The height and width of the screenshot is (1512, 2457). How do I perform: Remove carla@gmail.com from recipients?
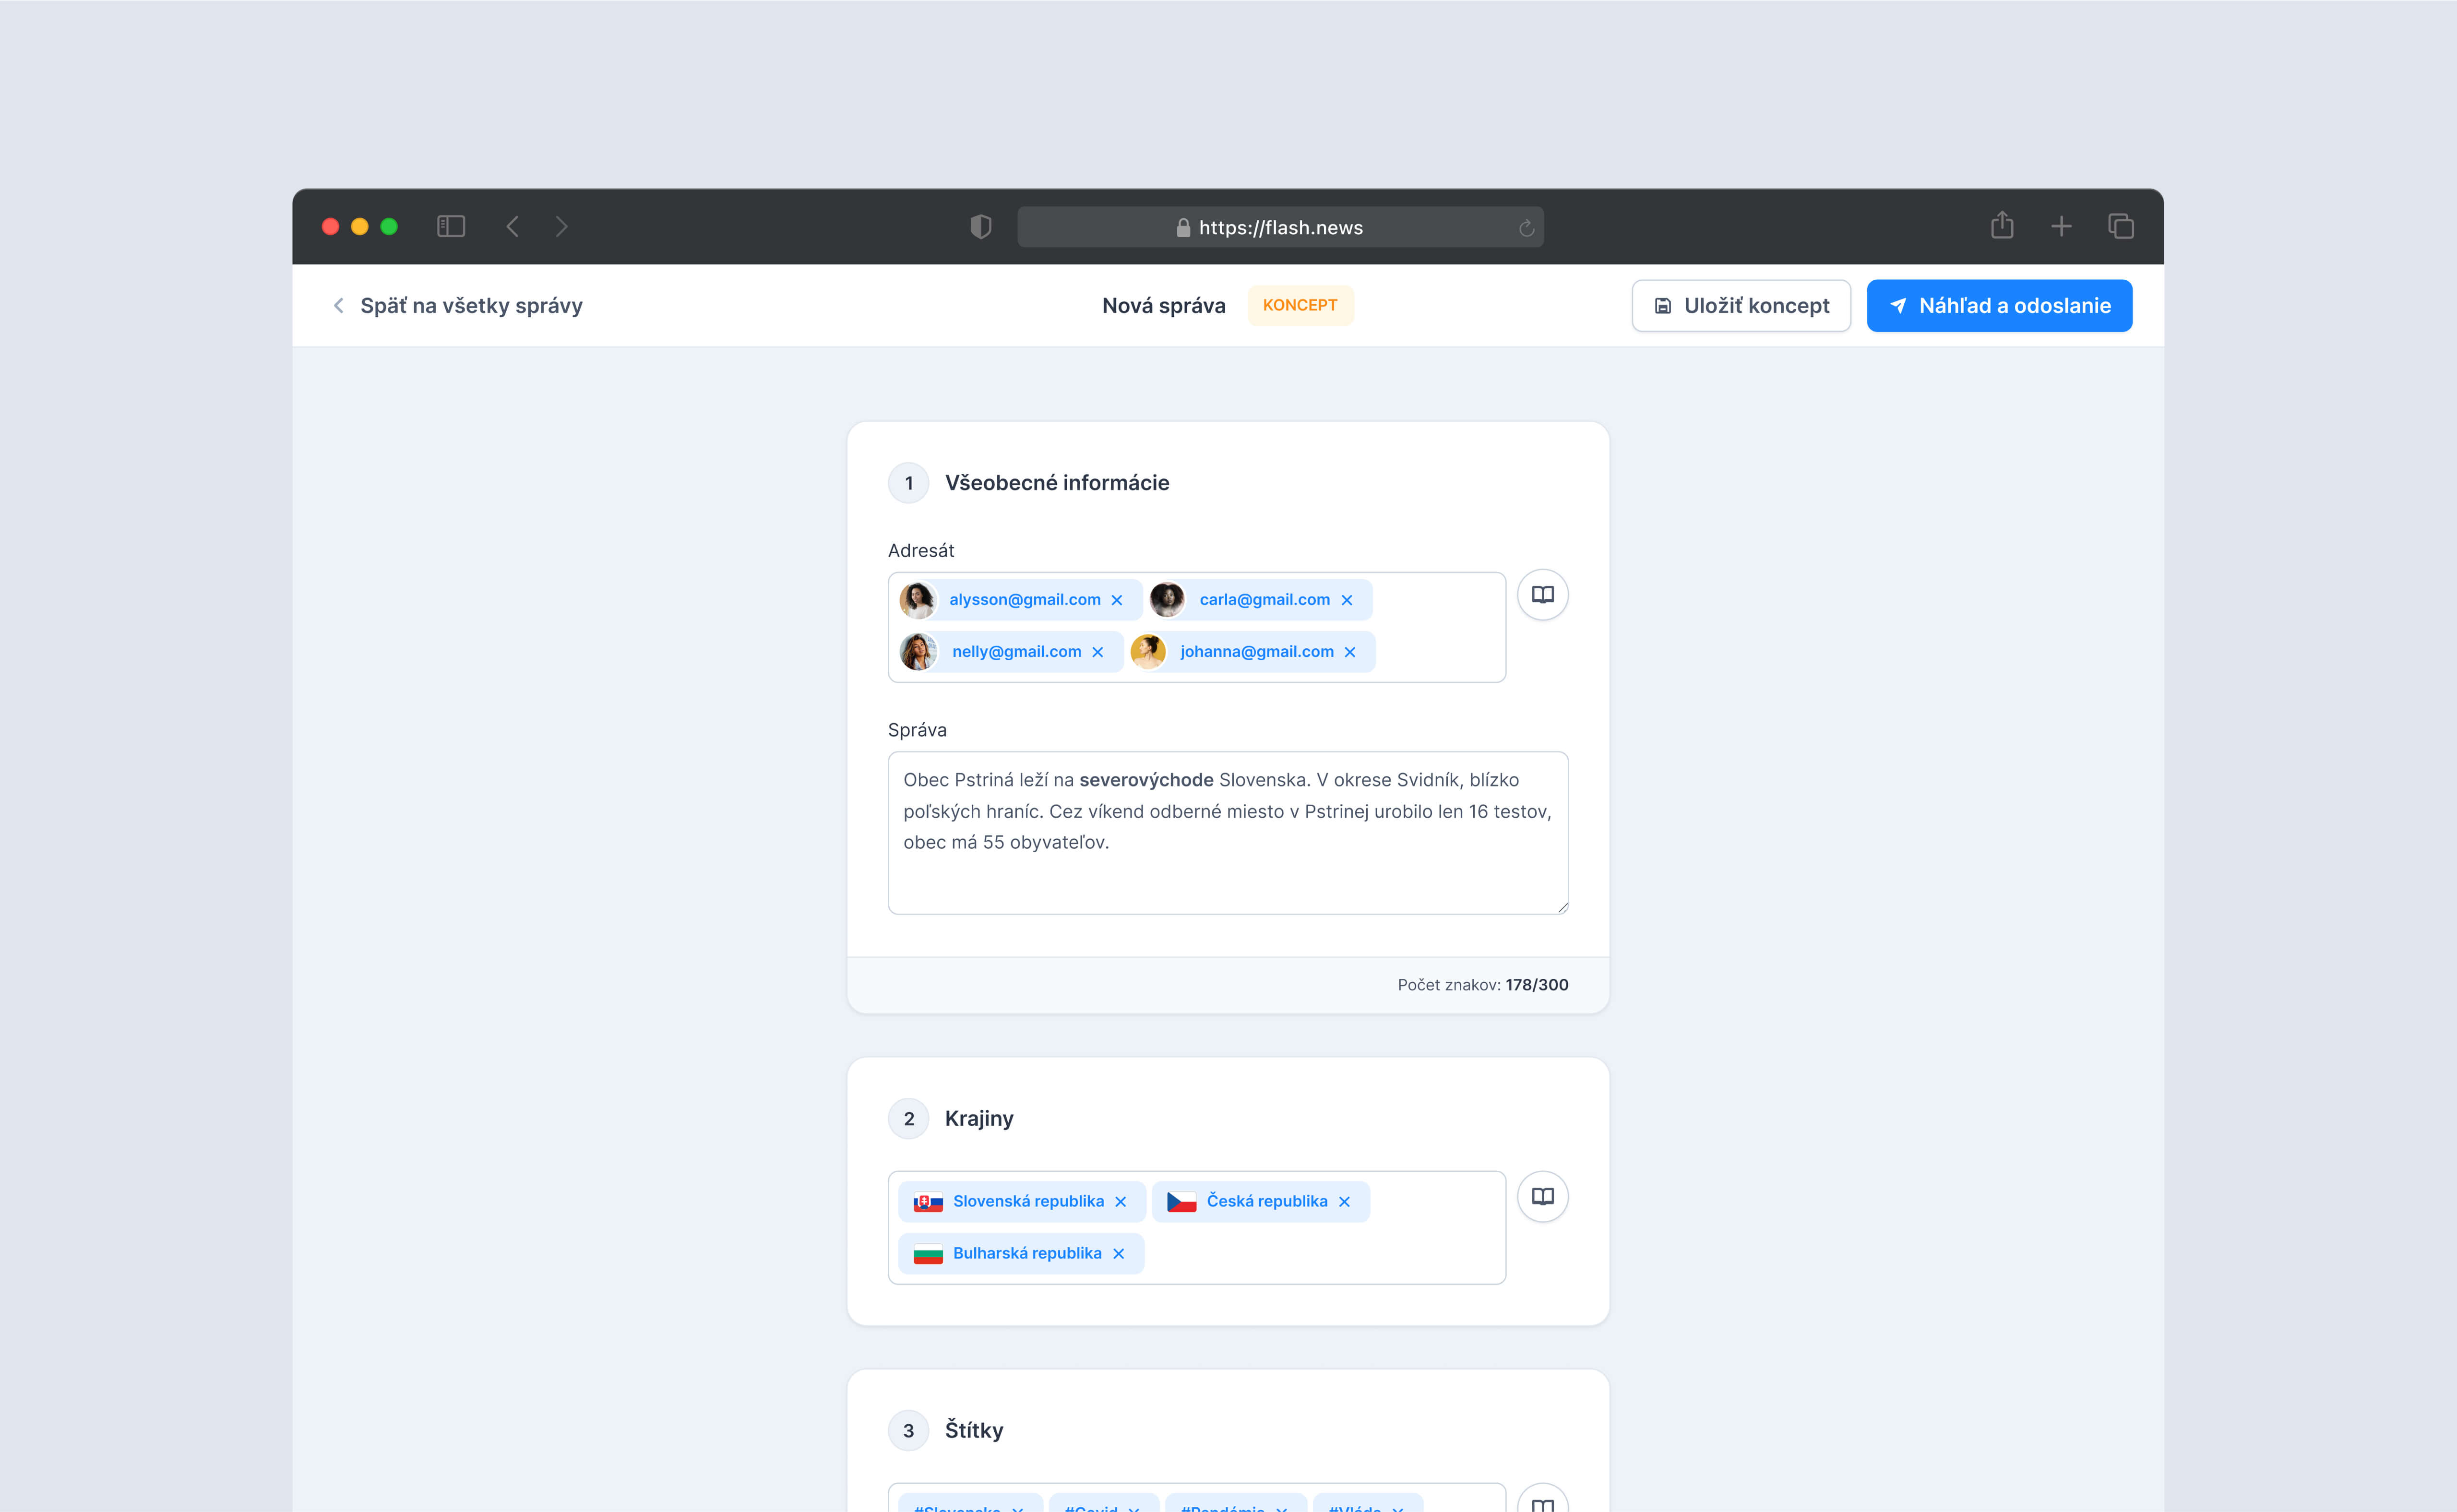(1347, 600)
